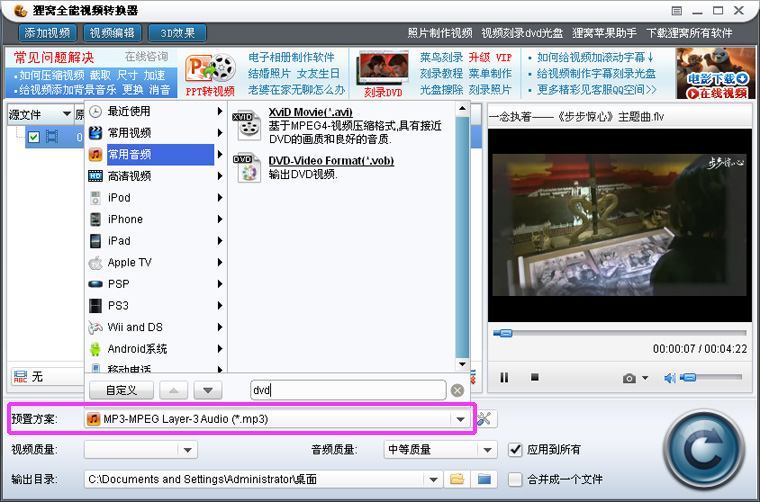Open the snapshot camera dropdown arrow

(645, 378)
